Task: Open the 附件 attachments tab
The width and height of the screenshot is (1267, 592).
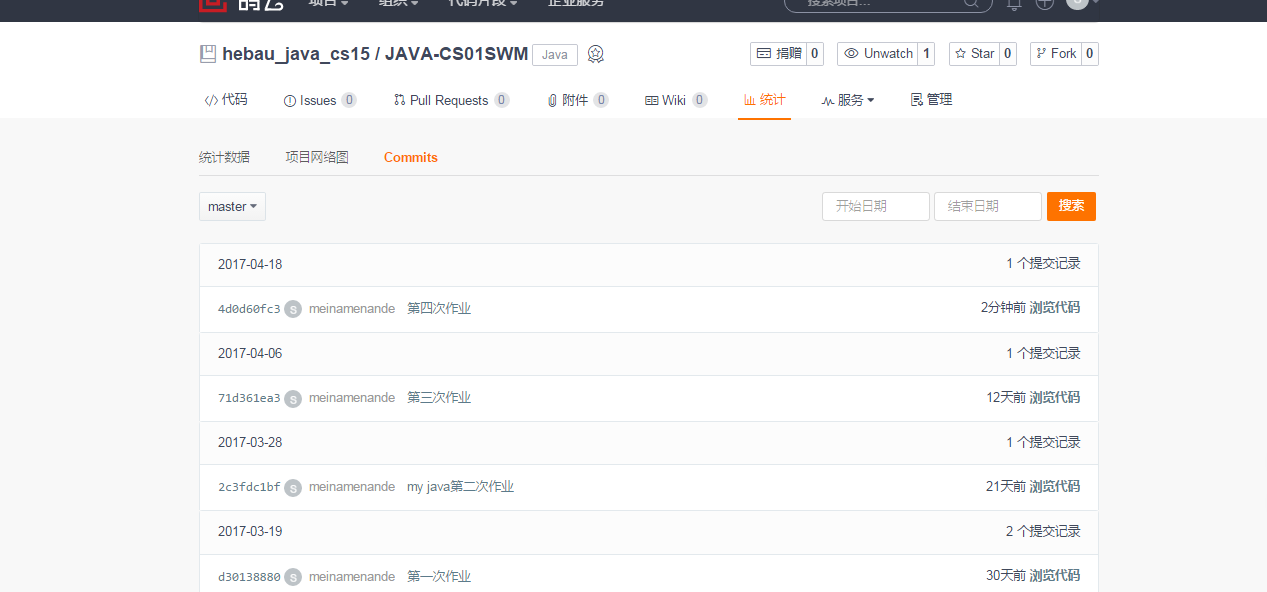Action: pos(578,100)
